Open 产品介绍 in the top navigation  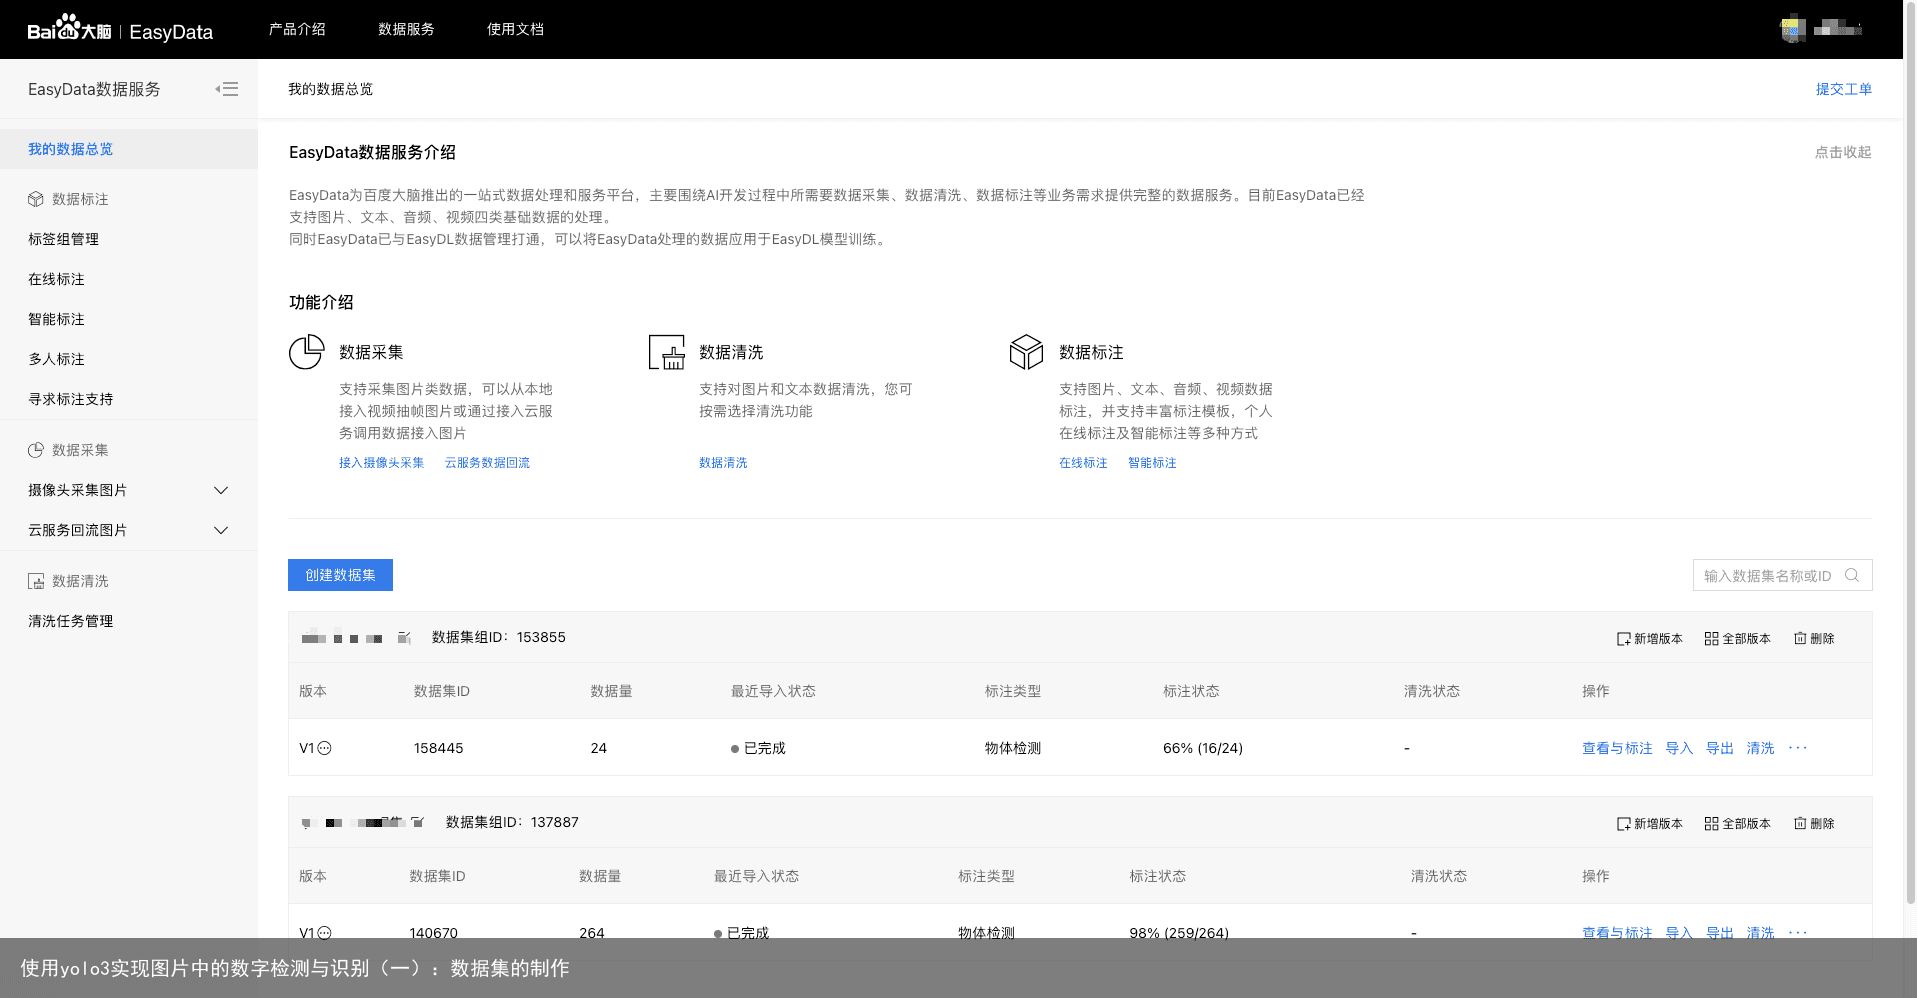coord(297,29)
